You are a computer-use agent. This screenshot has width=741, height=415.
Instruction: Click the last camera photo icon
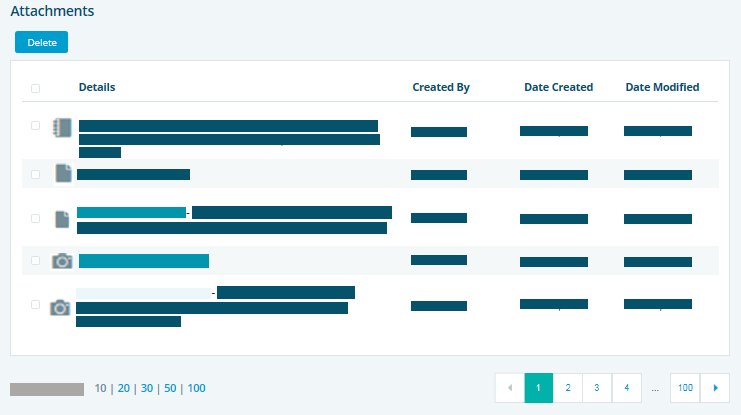coord(60,308)
